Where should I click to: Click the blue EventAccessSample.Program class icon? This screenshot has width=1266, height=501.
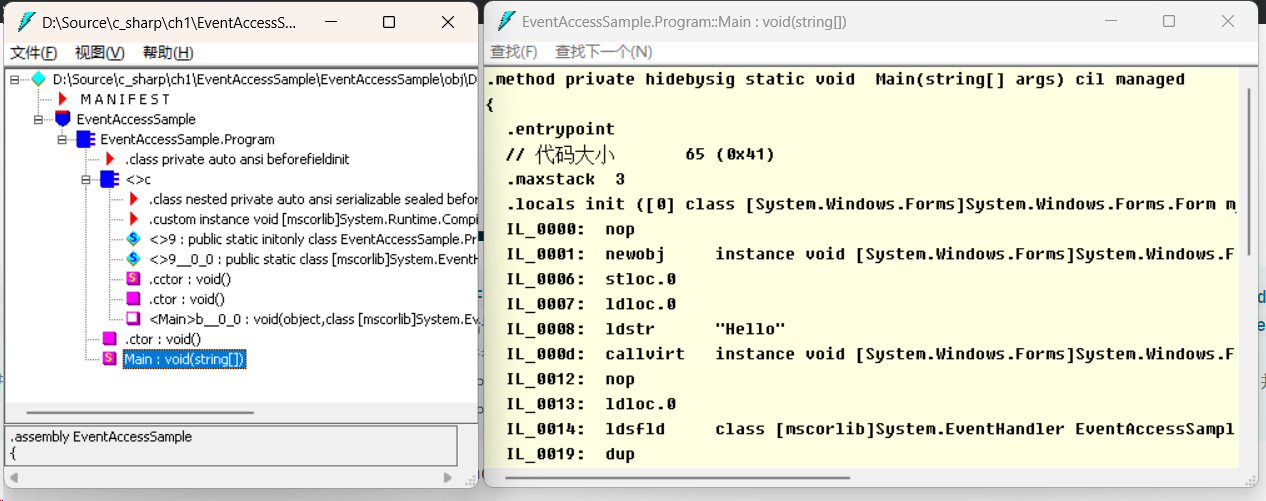click(x=85, y=139)
